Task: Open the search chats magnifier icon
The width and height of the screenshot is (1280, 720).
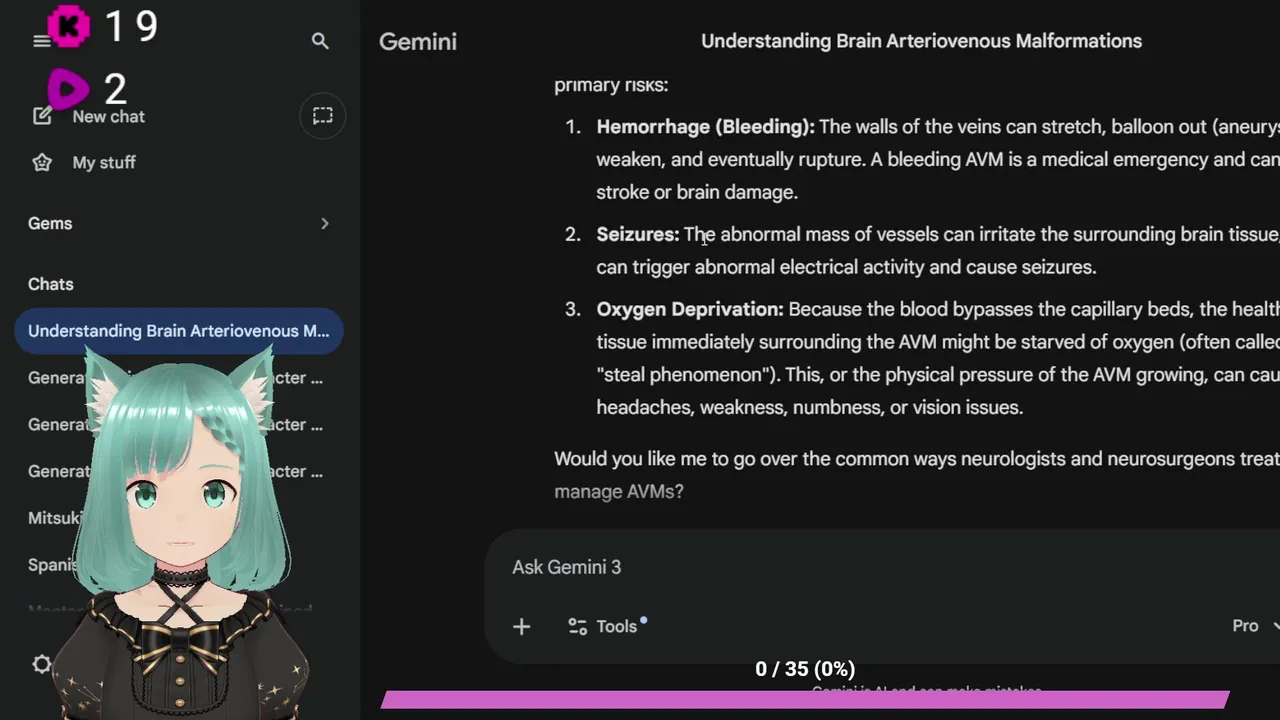Action: pyautogui.click(x=320, y=41)
